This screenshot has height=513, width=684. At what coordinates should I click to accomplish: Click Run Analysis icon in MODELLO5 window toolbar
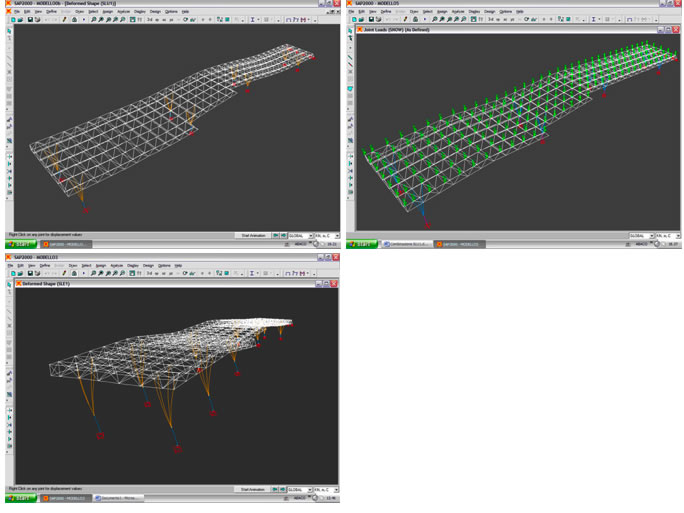(x=424, y=20)
